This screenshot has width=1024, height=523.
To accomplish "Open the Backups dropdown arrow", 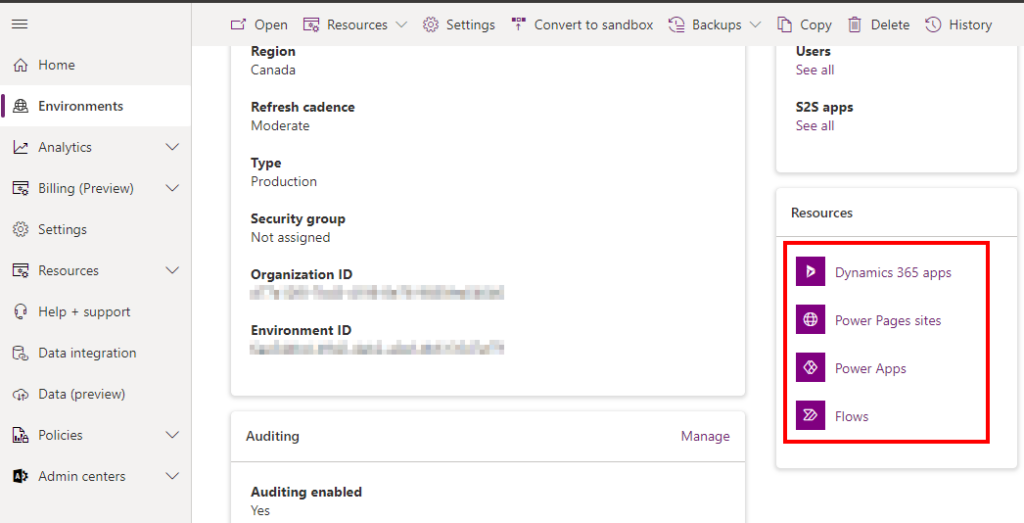I will (755, 25).
